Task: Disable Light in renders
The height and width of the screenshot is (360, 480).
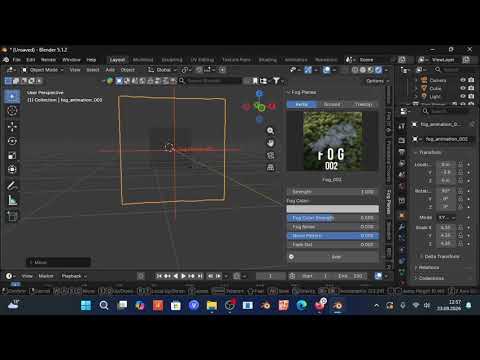Action: click(x=471, y=96)
